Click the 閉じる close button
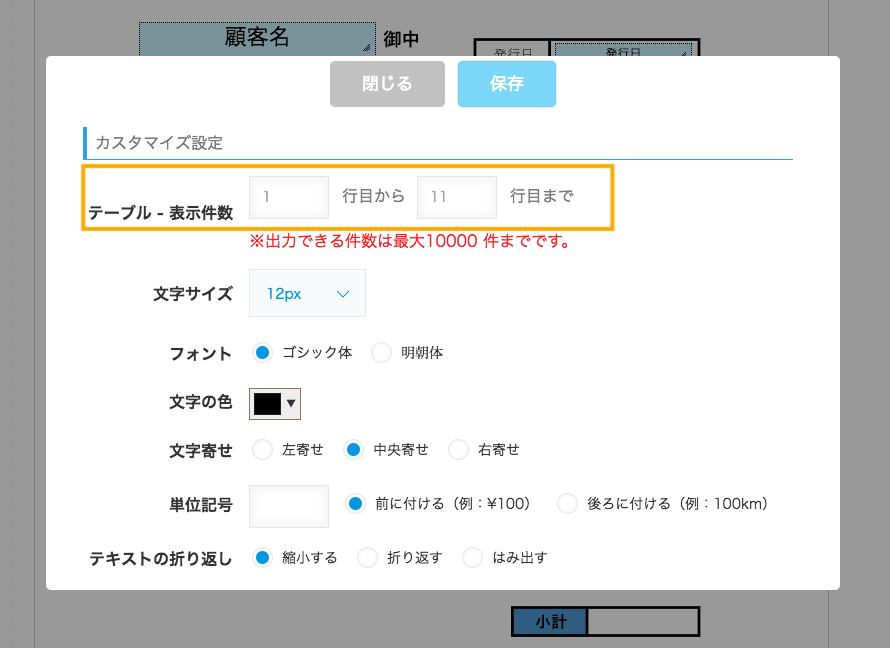This screenshot has width=890, height=648. pyautogui.click(x=387, y=84)
